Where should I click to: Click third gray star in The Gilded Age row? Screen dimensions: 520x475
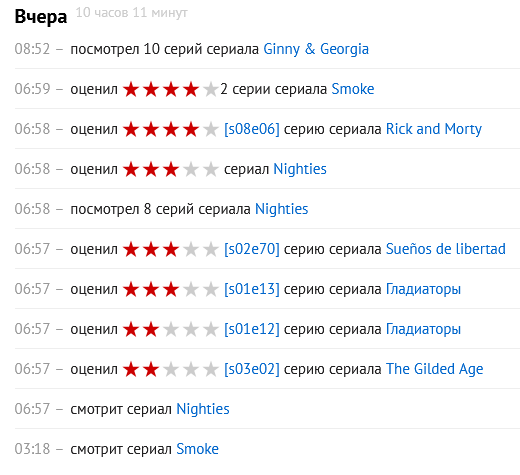pos(171,369)
